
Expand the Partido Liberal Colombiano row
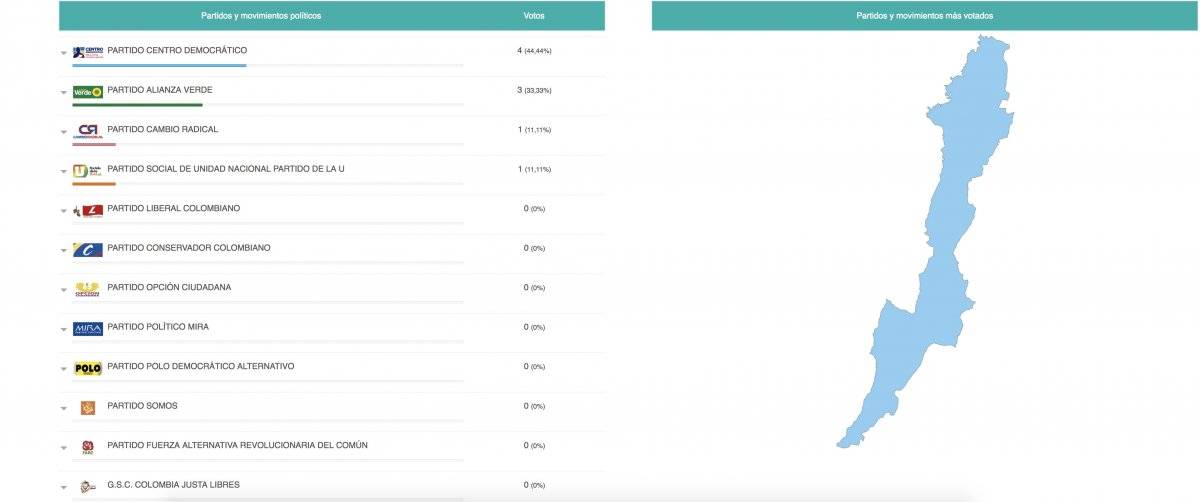pyautogui.click(x=64, y=211)
